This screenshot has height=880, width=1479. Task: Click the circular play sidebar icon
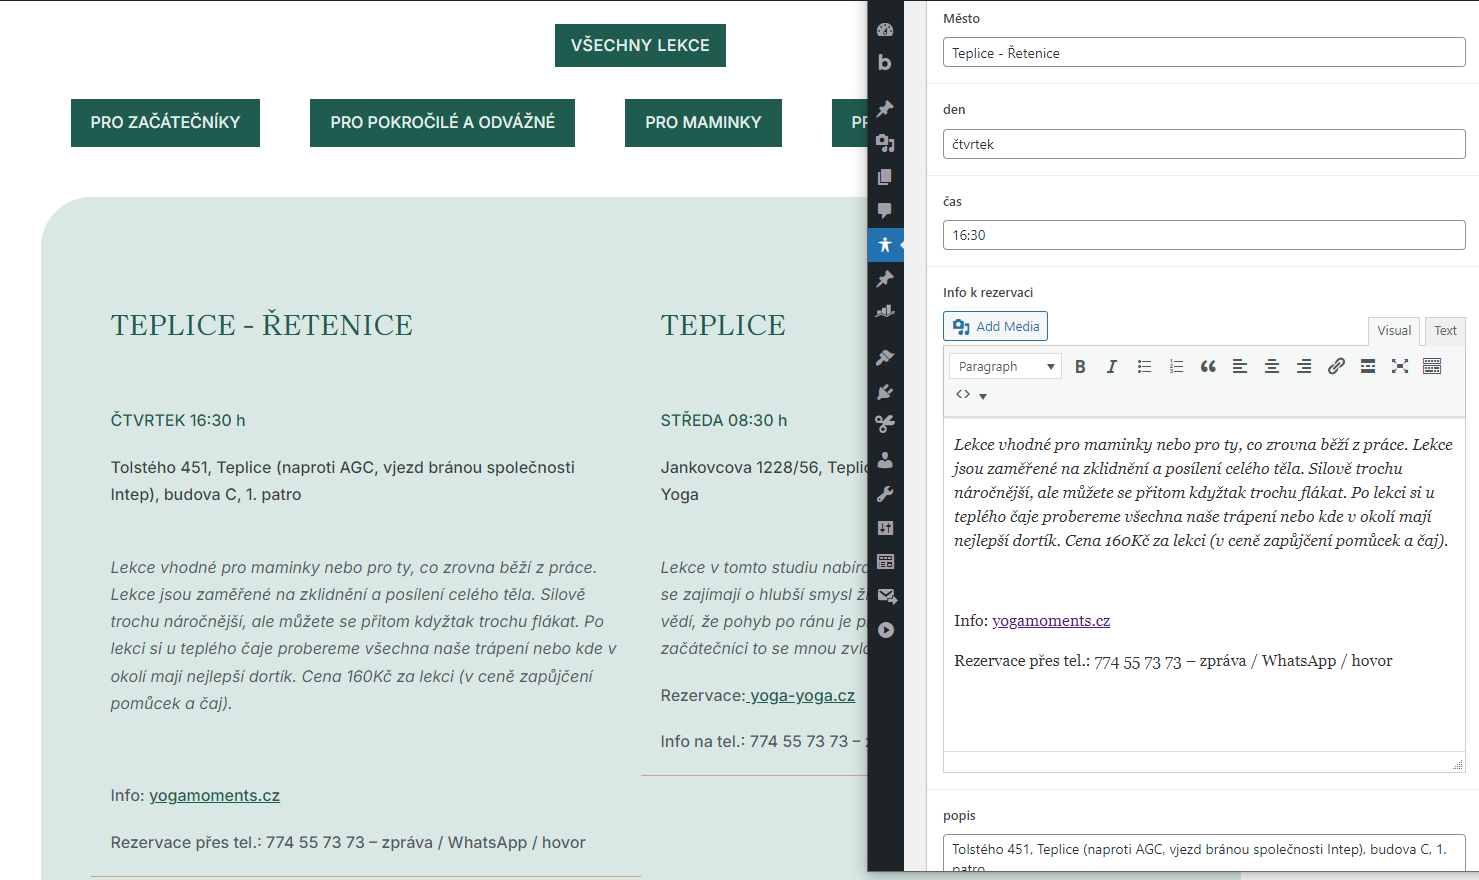coord(885,630)
